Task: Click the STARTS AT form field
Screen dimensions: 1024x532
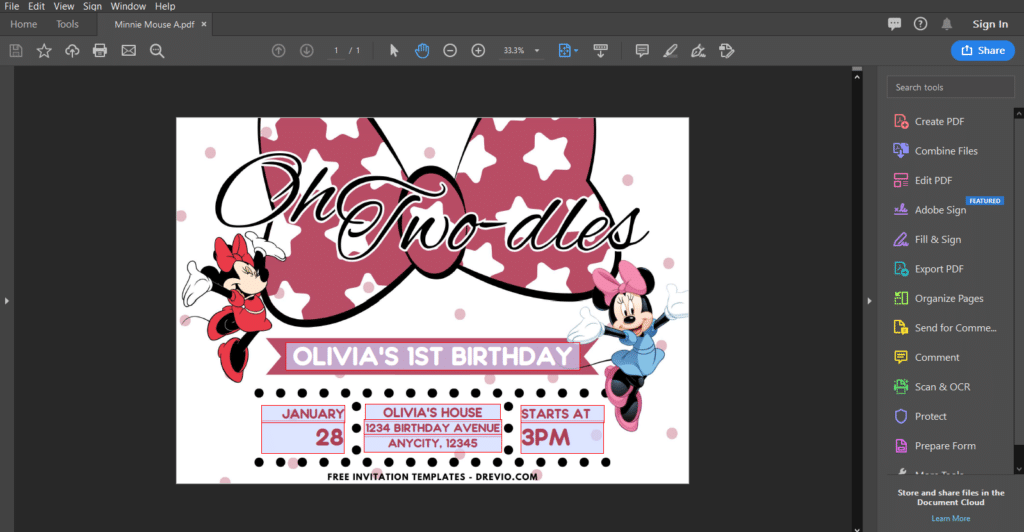Action: click(x=562, y=414)
